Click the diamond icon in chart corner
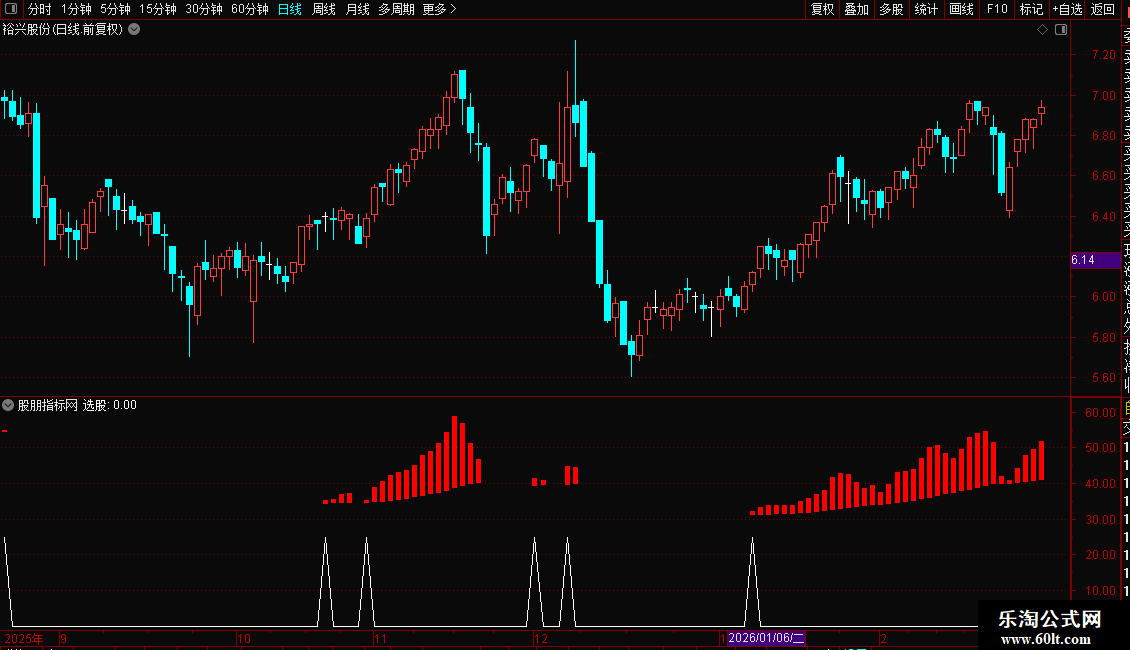This screenshot has height=650, width=1130. click(x=1042, y=30)
